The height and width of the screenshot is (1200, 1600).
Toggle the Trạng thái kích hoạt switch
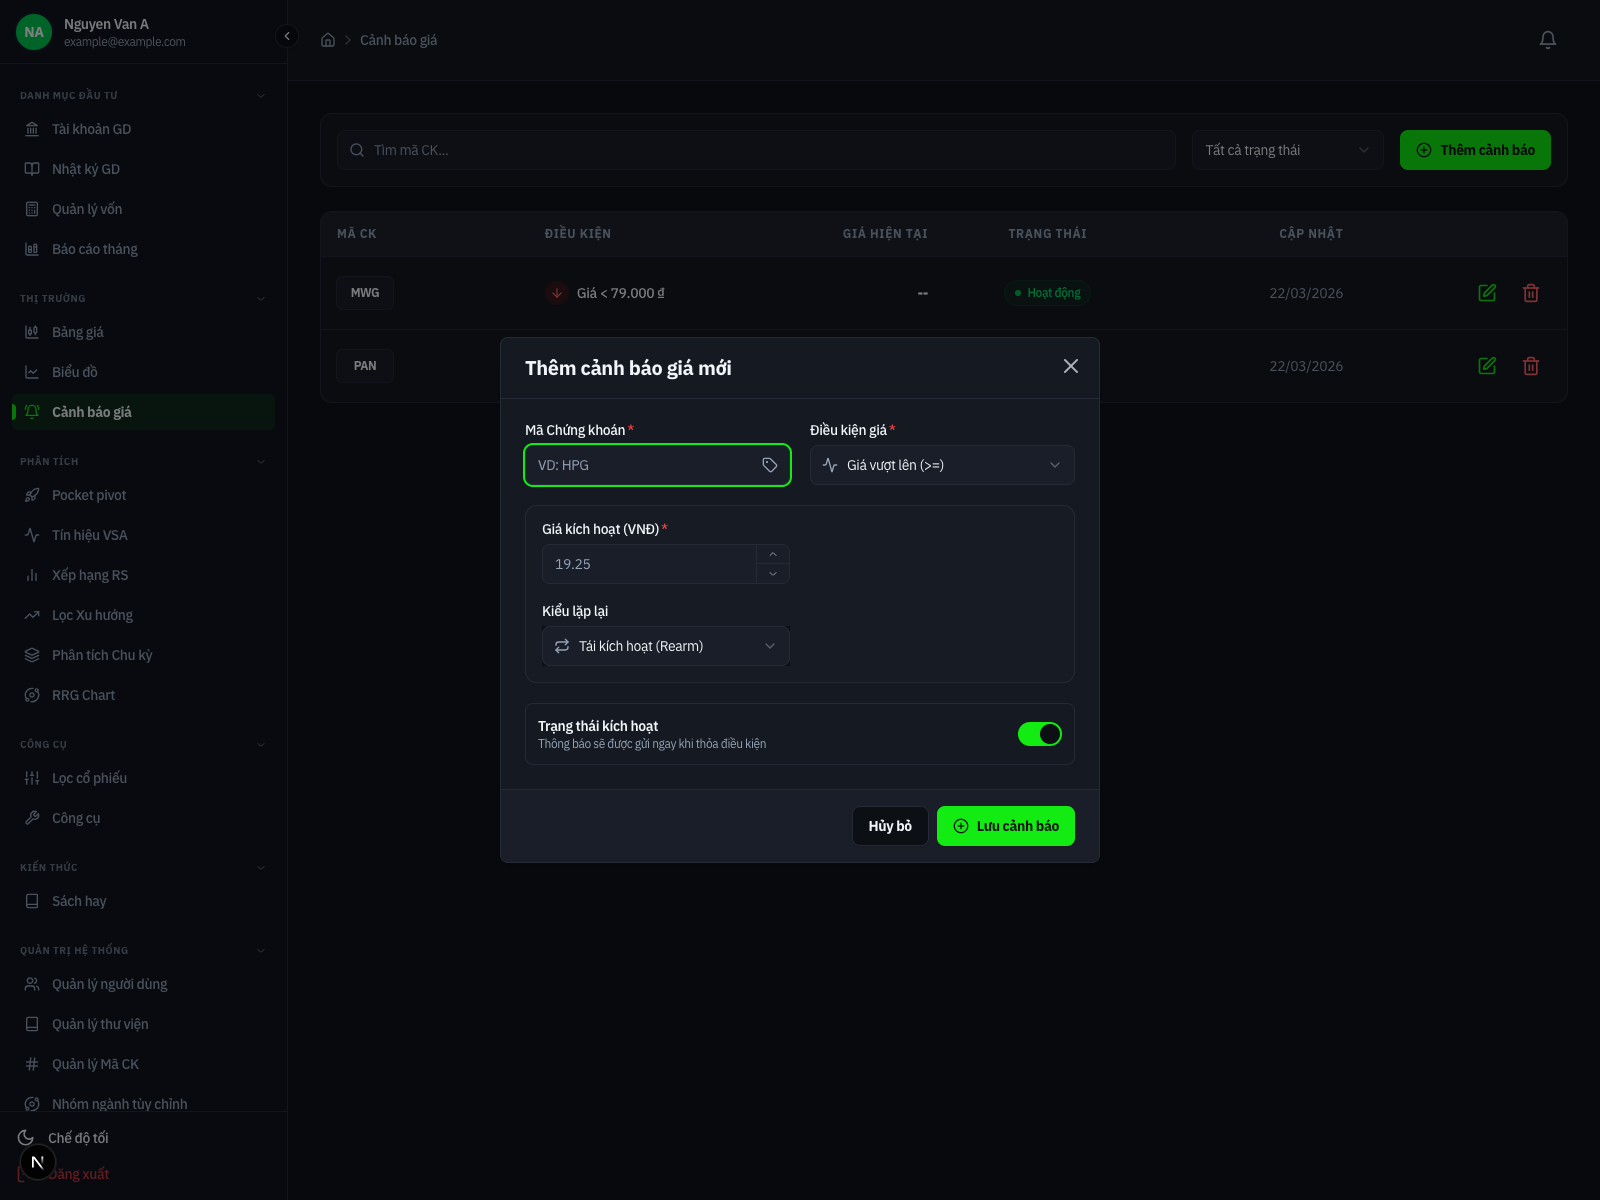click(1039, 734)
